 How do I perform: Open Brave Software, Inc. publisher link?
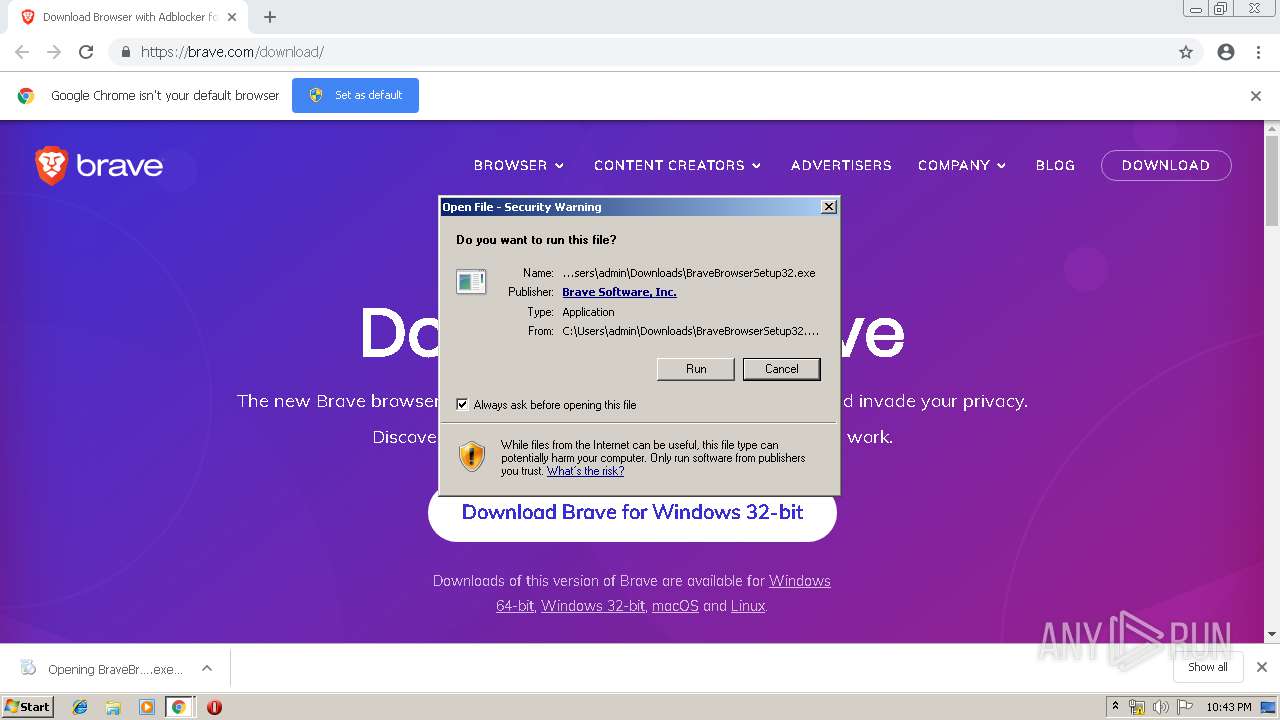pos(619,292)
